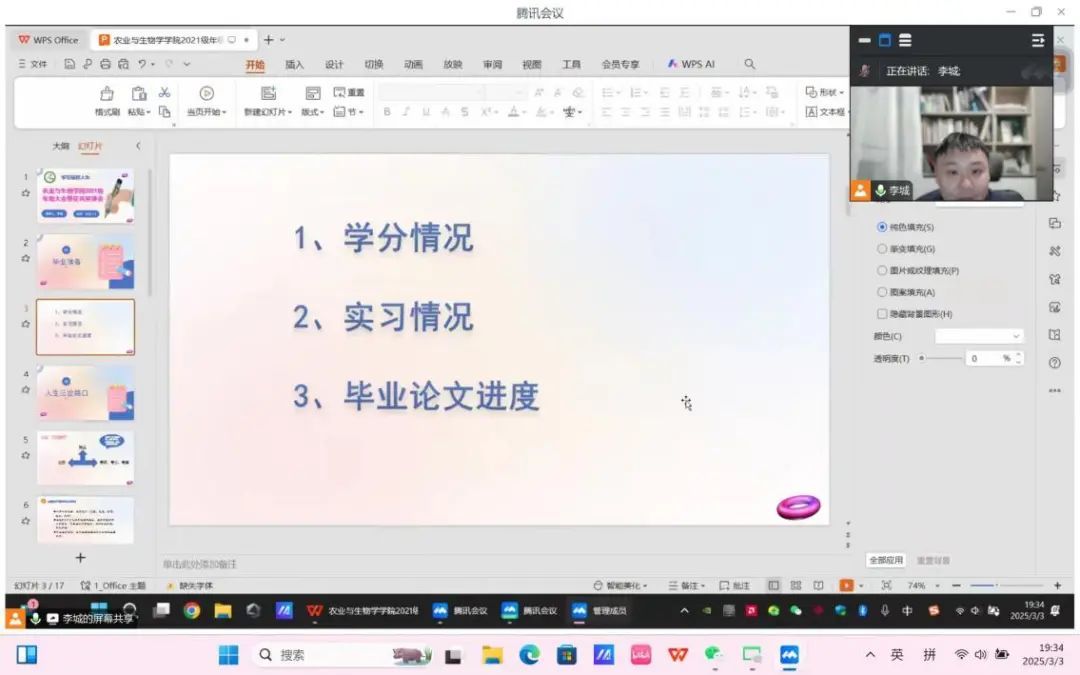Viewport: 1080px width, 675px height.
Task: Click the 全部应用 apply all button
Action: [x=886, y=560]
